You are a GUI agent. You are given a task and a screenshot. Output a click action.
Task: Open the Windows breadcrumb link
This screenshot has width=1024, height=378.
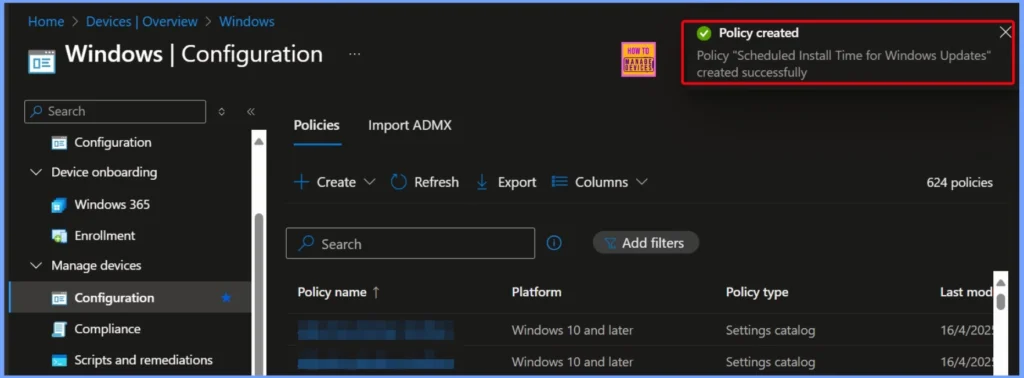click(x=247, y=22)
